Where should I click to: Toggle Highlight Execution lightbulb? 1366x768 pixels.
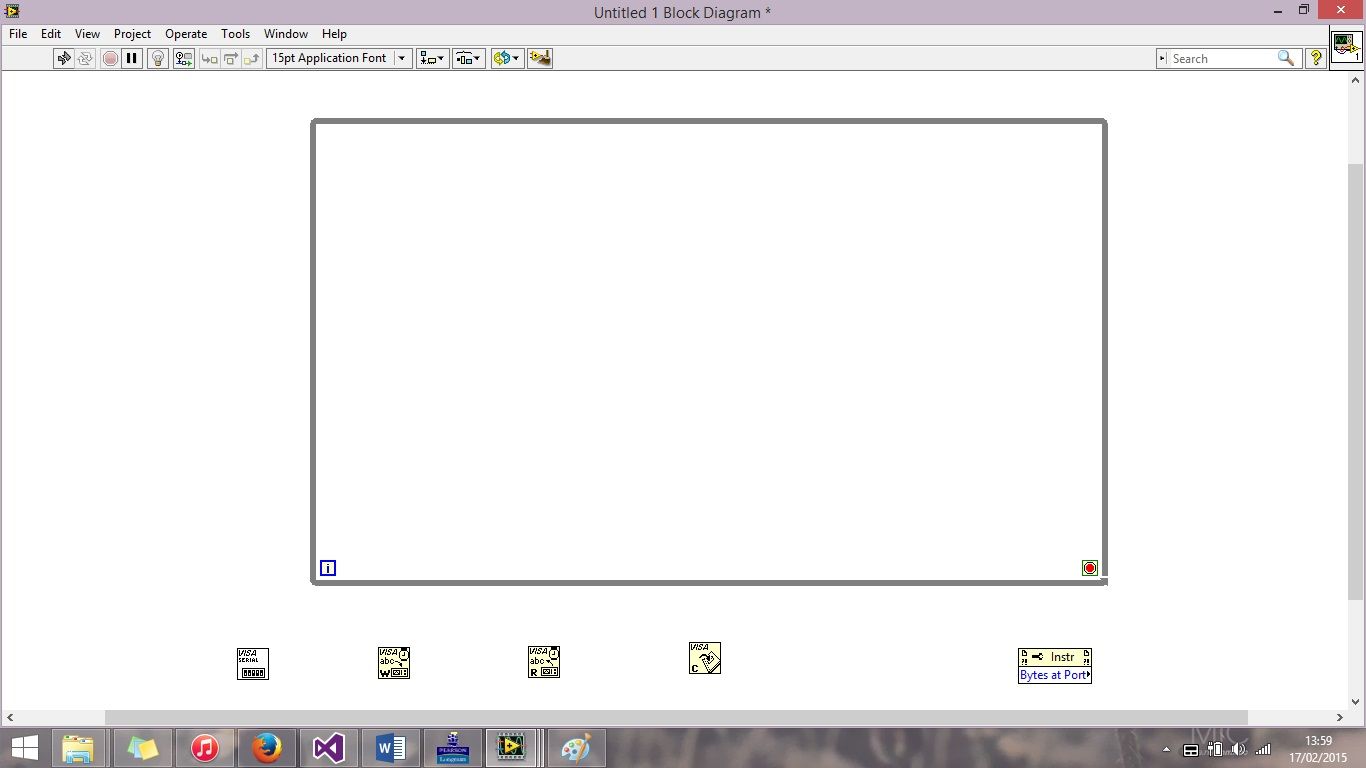157,58
